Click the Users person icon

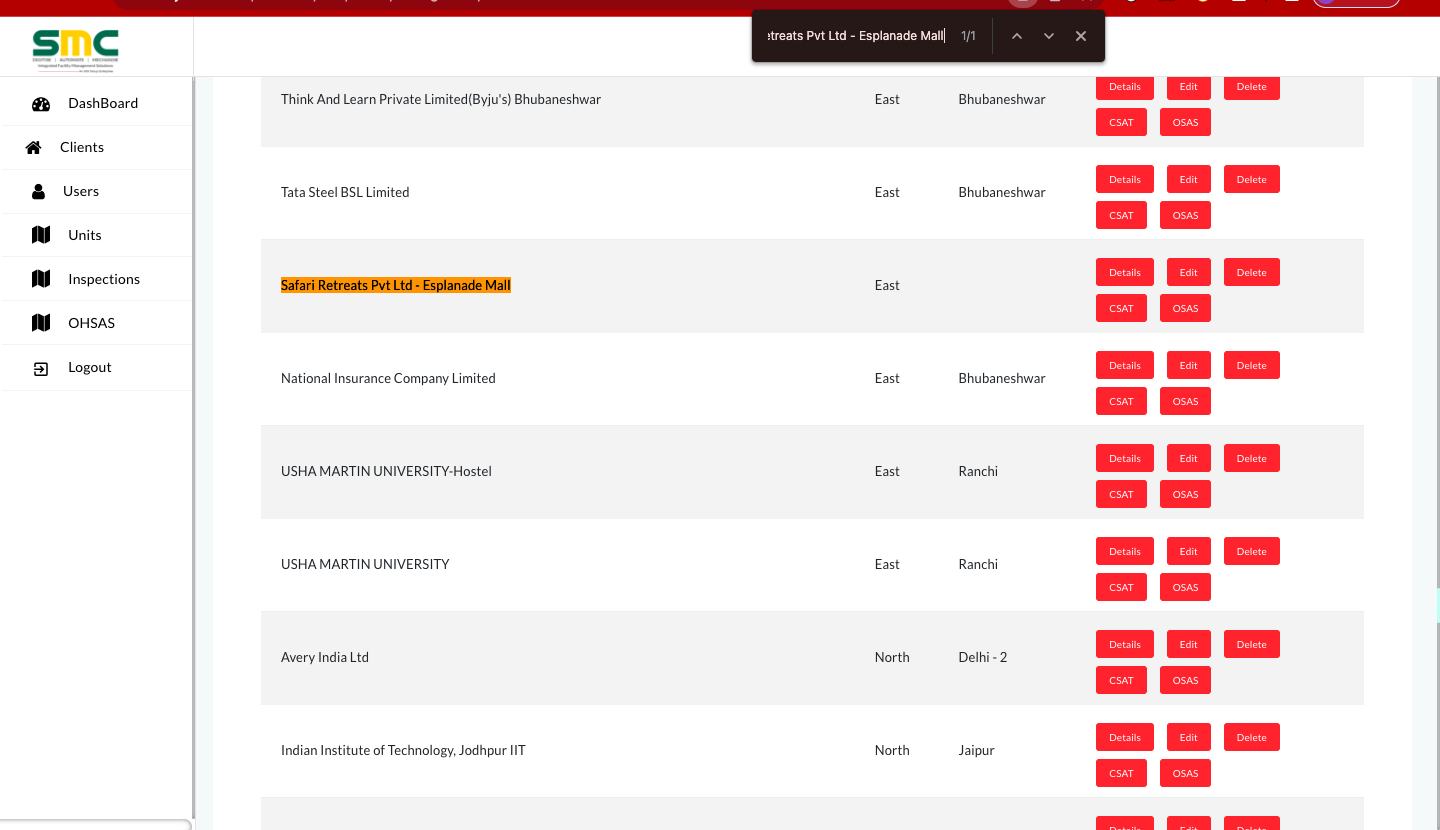tap(38, 192)
